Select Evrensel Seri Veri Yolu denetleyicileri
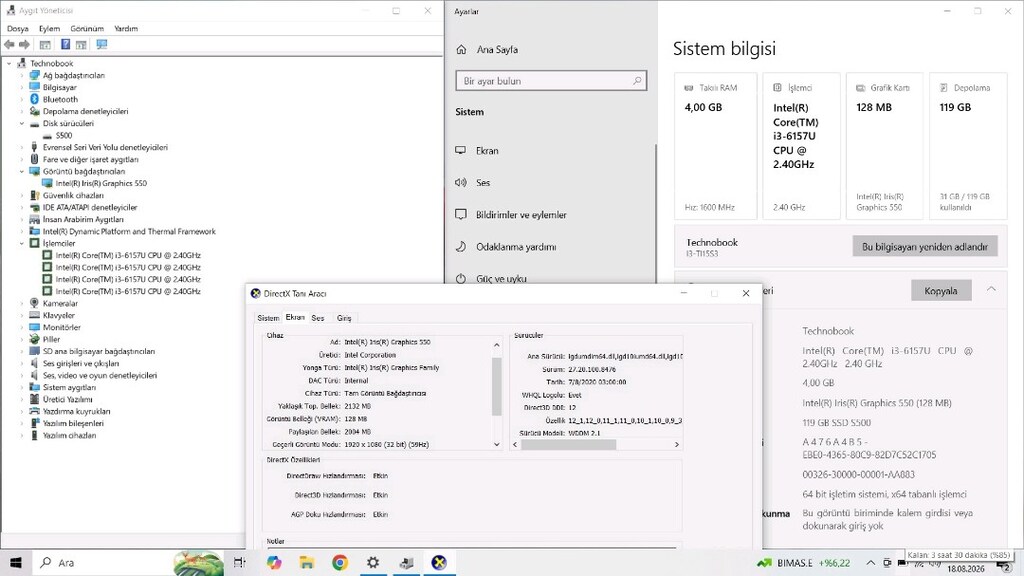The image size is (1024, 576). coord(105,148)
